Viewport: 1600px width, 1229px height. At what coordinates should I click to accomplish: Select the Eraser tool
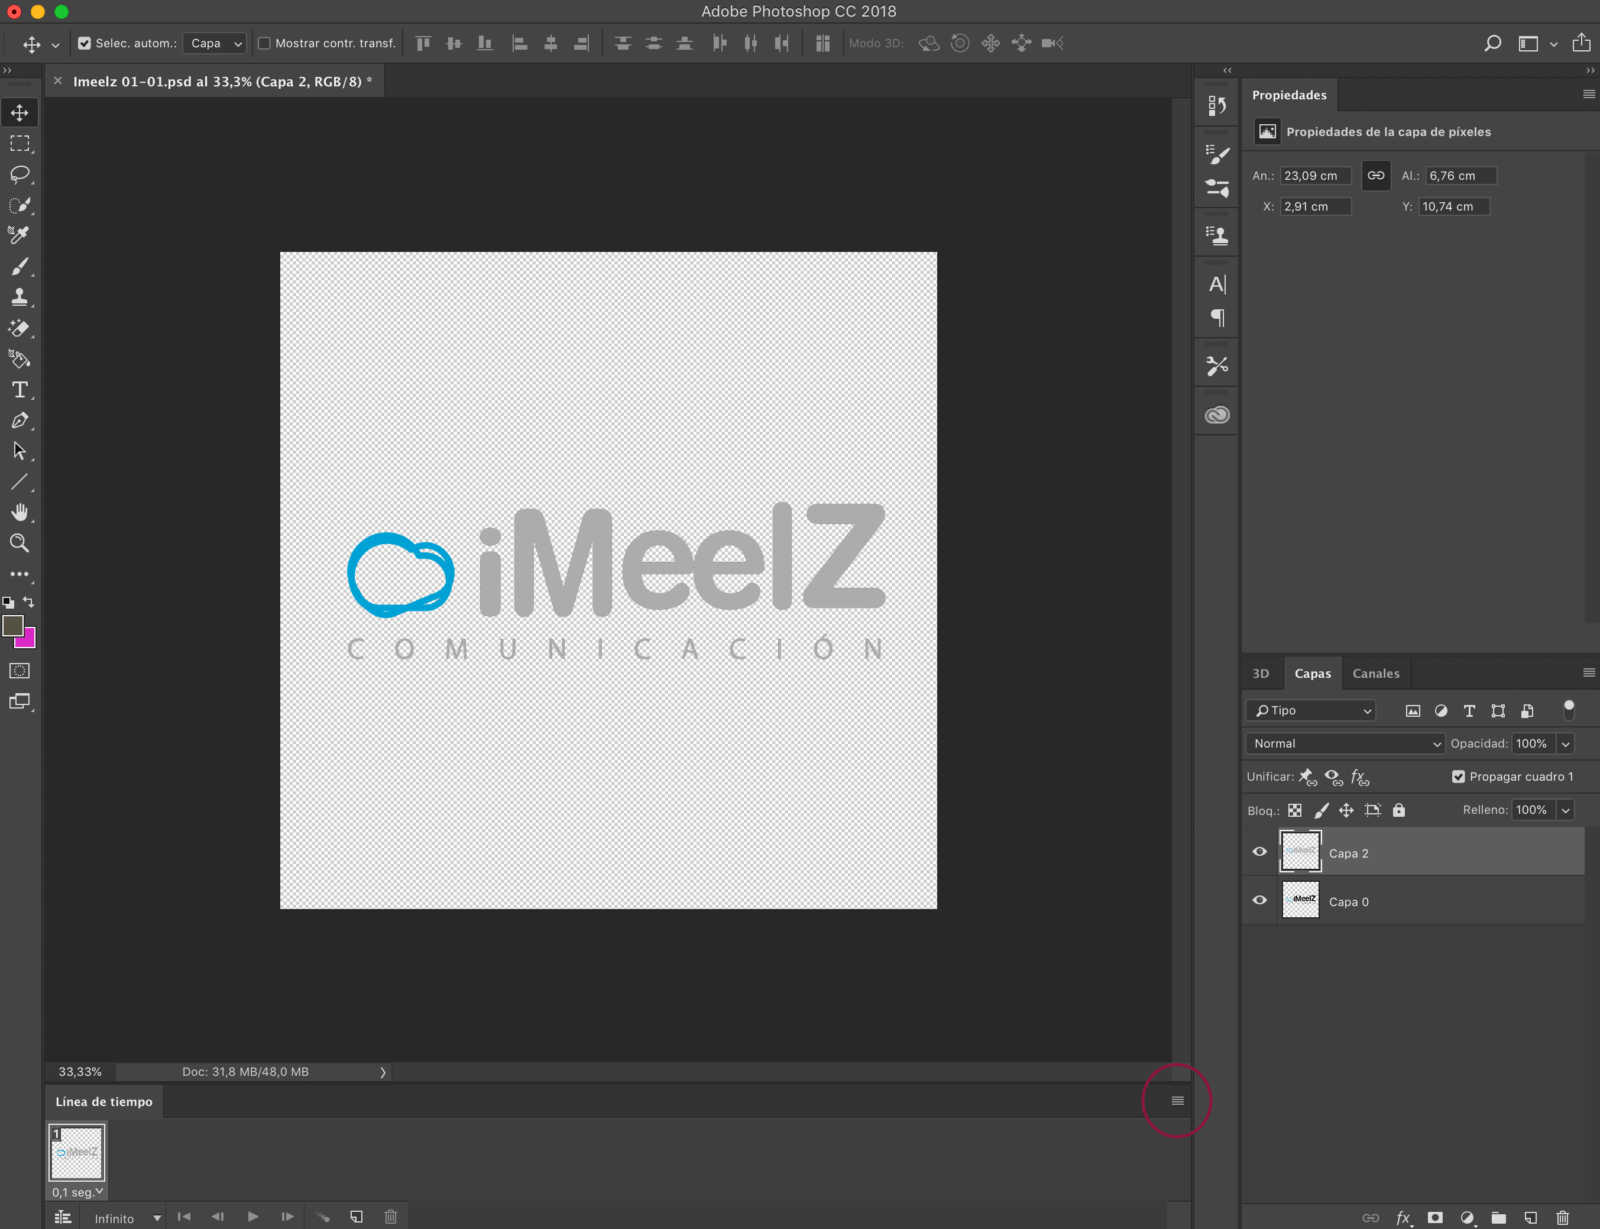20,328
